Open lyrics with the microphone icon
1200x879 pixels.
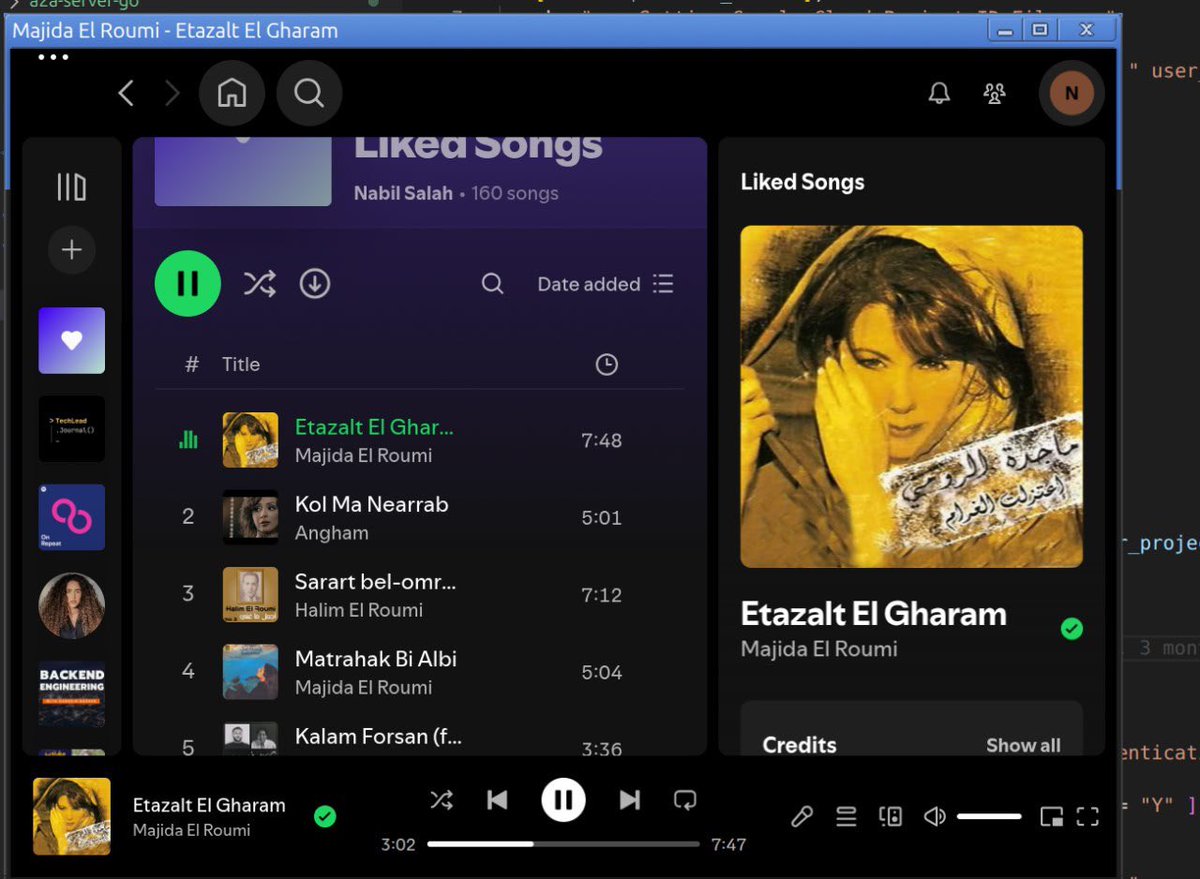point(801,817)
